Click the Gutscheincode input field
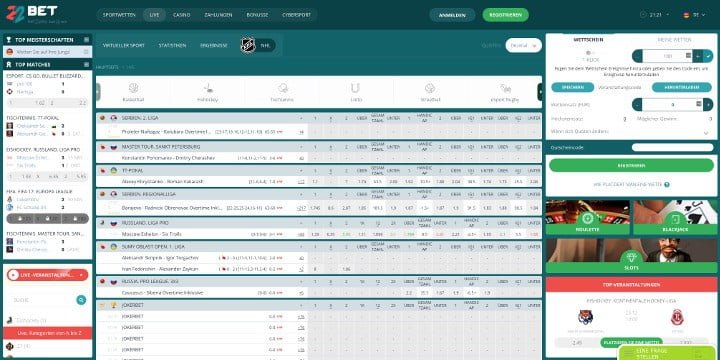This screenshot has width=720, height=360. 673,147
